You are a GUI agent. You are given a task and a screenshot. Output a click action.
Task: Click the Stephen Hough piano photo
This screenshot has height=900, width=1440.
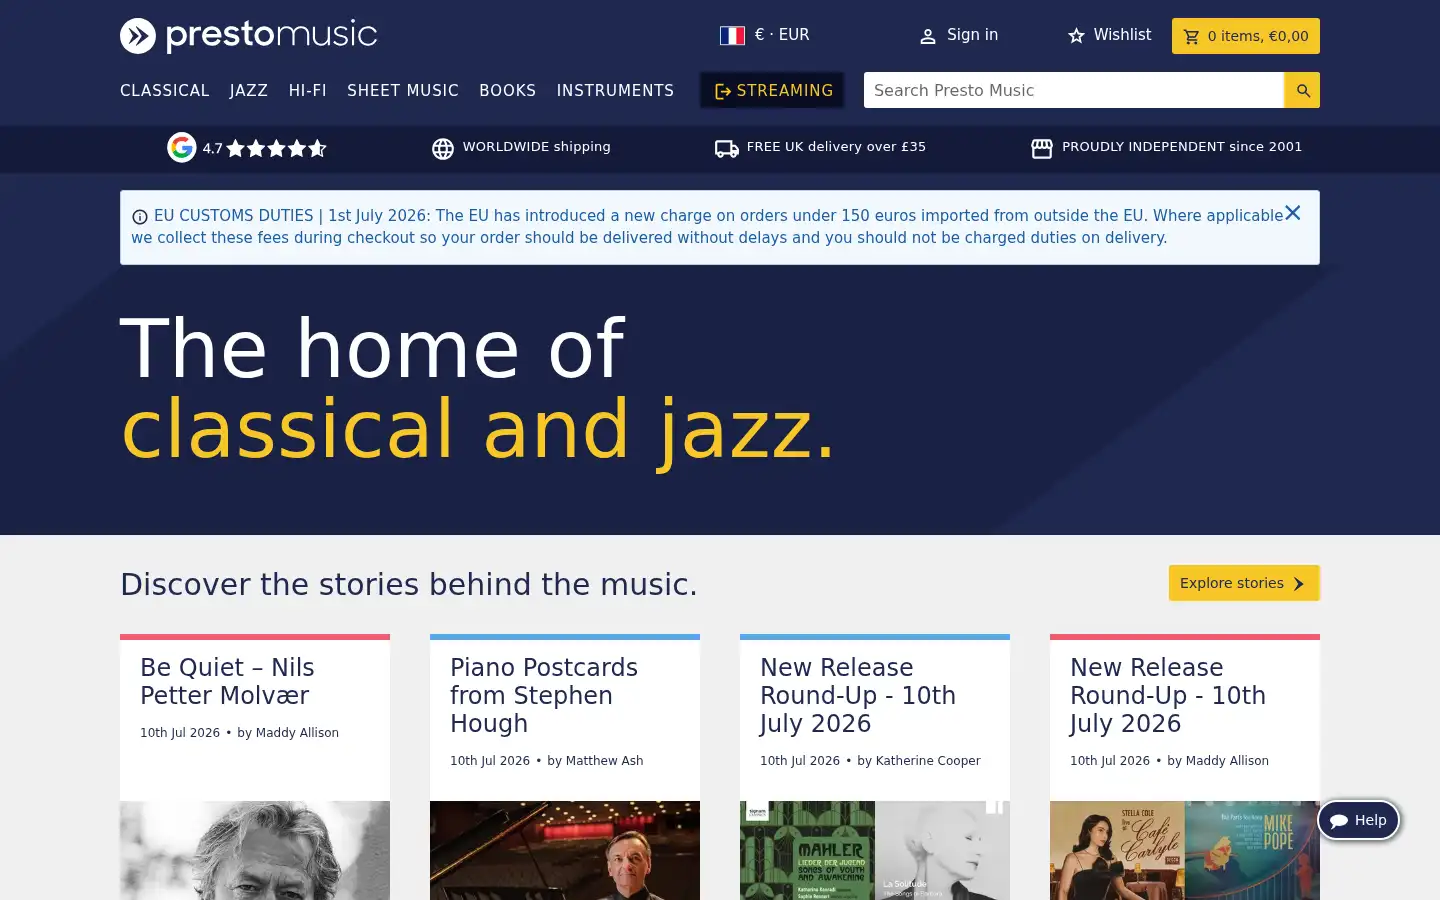(x=565, y=850)
